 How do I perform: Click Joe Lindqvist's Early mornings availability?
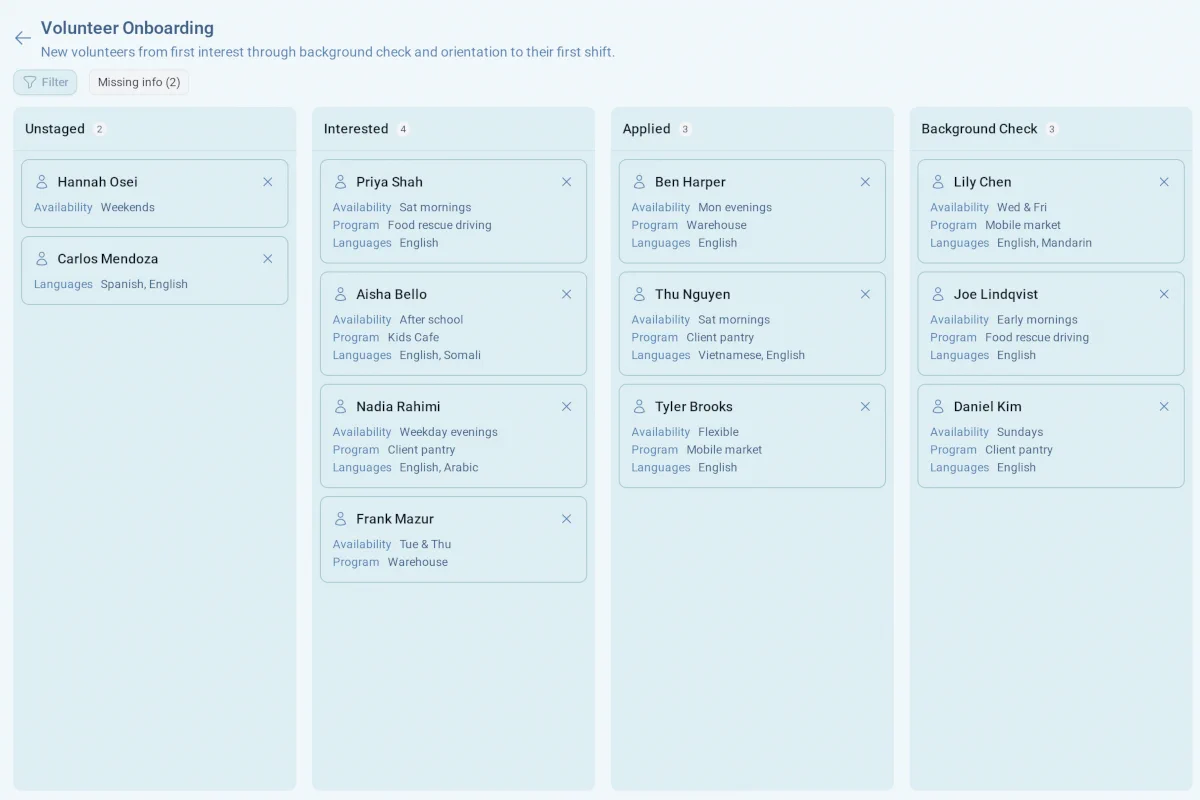coord(1038,320)
